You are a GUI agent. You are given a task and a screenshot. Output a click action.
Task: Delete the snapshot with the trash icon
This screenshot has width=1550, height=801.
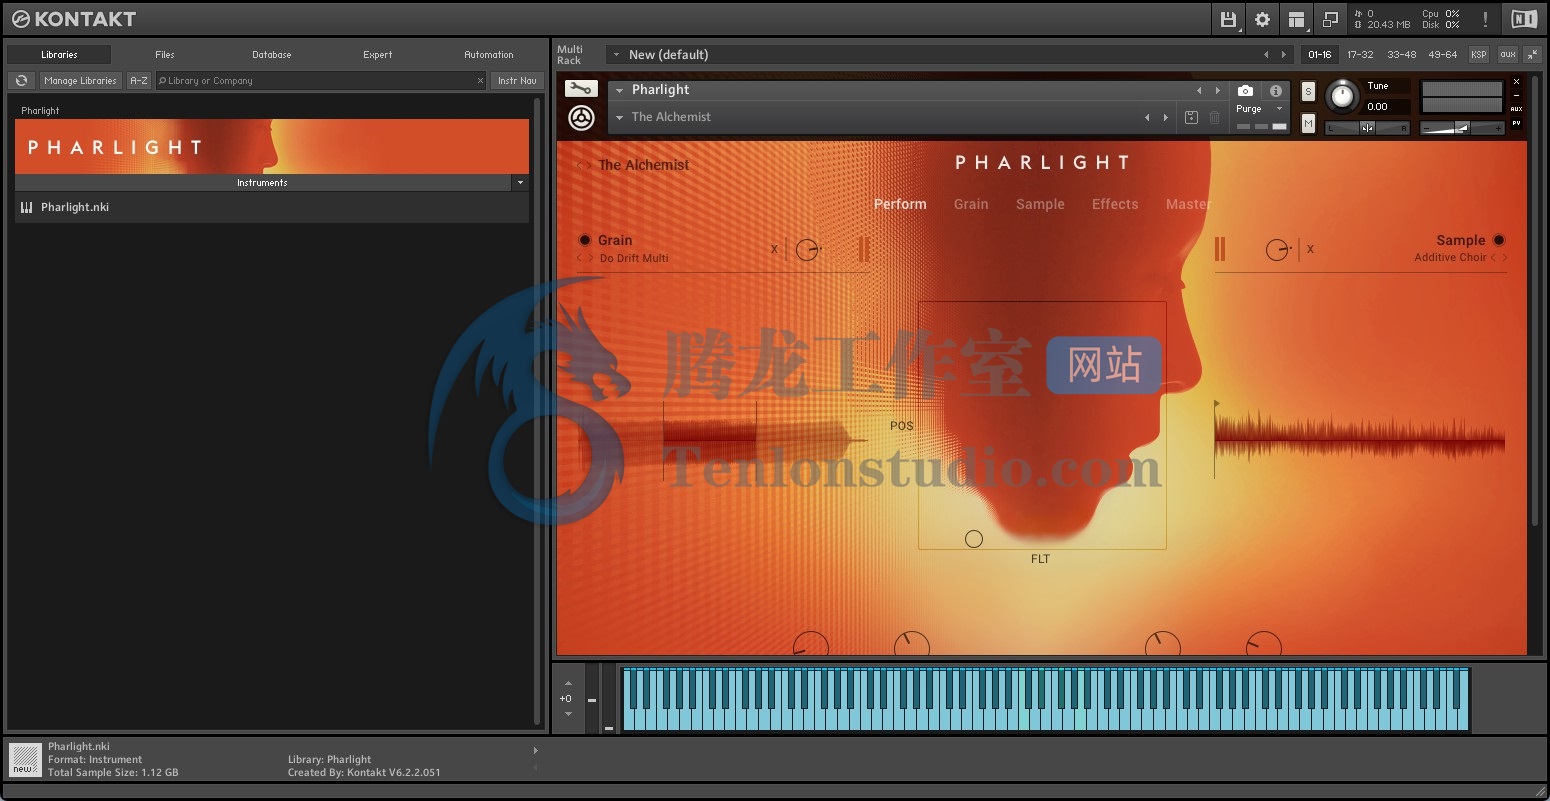click(1214, 117)
